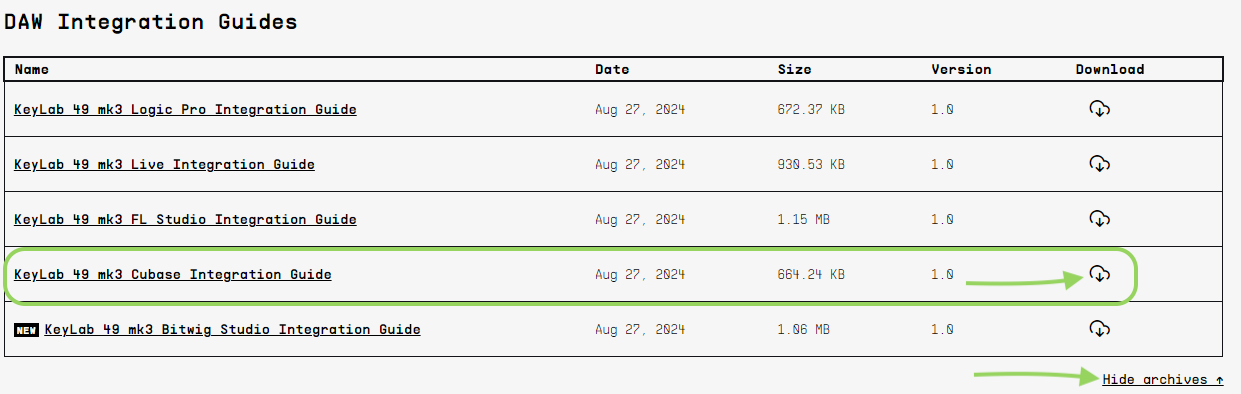Click the Version column header
The image size is (1241, 394).
(x=961, y=70)
